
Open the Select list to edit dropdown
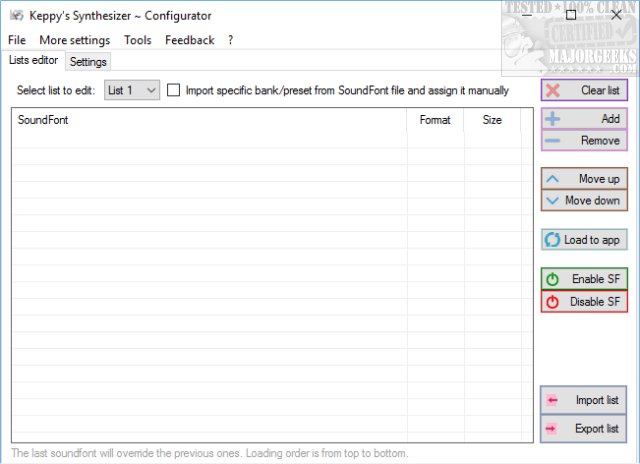132,90
